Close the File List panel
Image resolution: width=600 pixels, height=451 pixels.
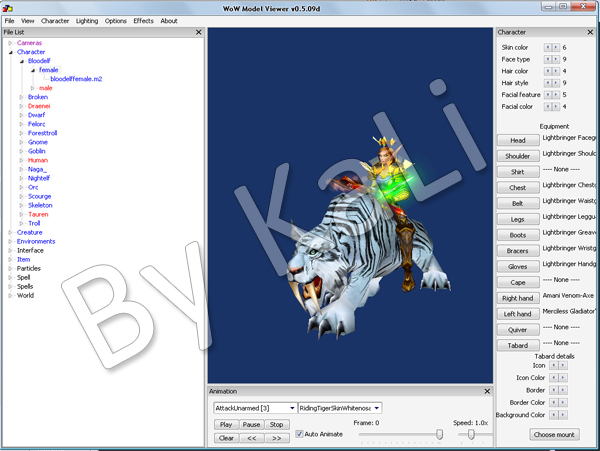199,32
